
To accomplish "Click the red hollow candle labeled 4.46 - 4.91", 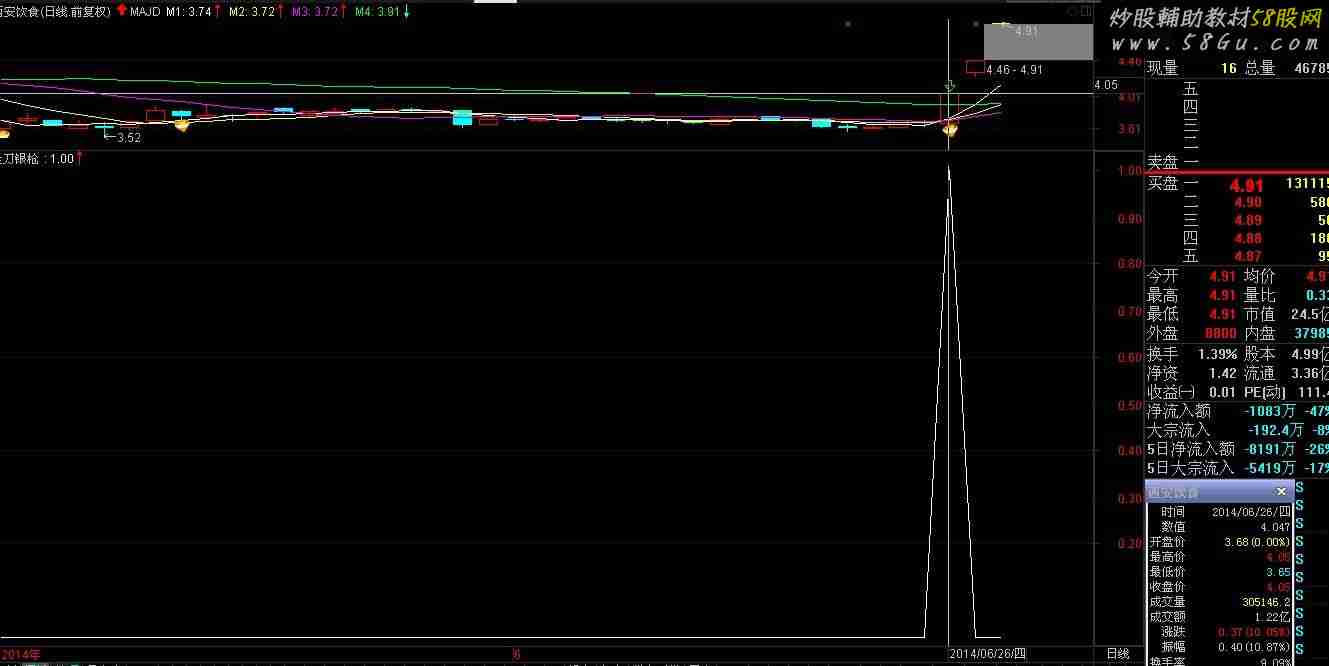I will tap(974, 68).
